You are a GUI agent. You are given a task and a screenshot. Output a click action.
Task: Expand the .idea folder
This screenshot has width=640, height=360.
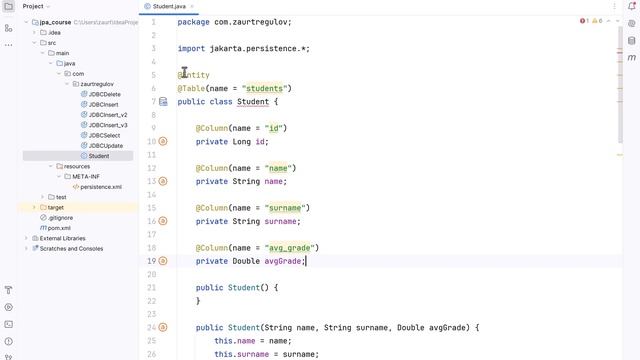pos(35,33)
